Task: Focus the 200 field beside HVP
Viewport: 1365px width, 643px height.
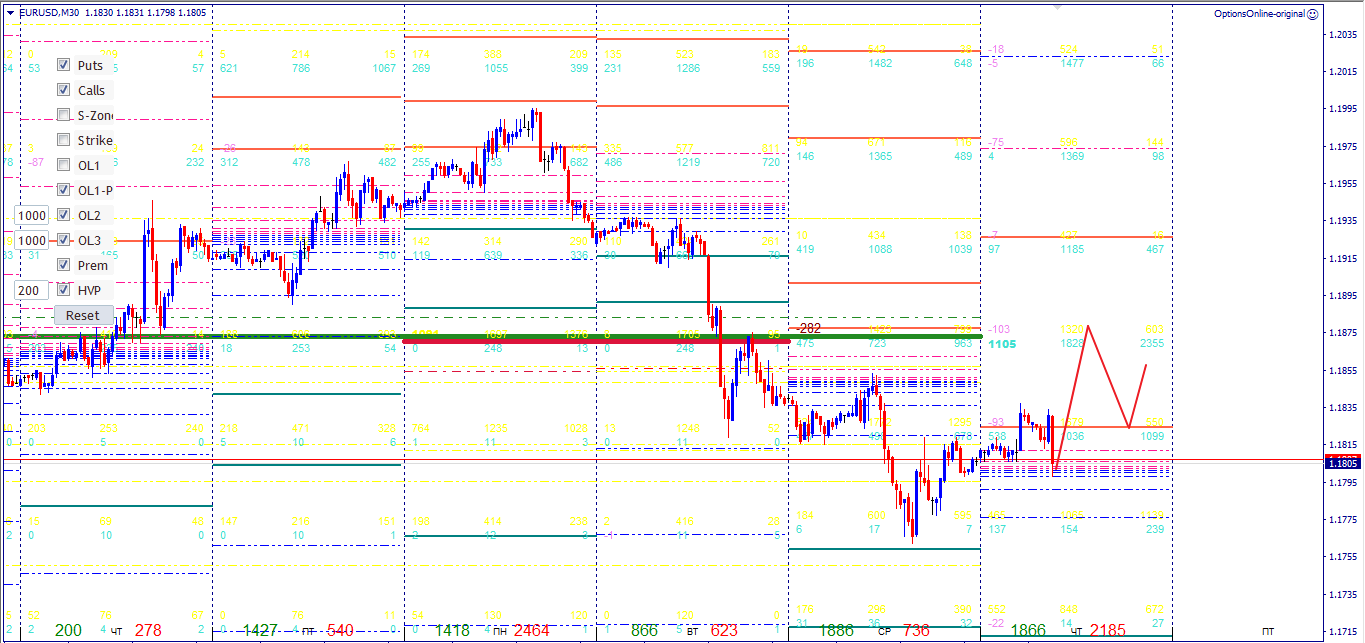Action: (32, 290)
